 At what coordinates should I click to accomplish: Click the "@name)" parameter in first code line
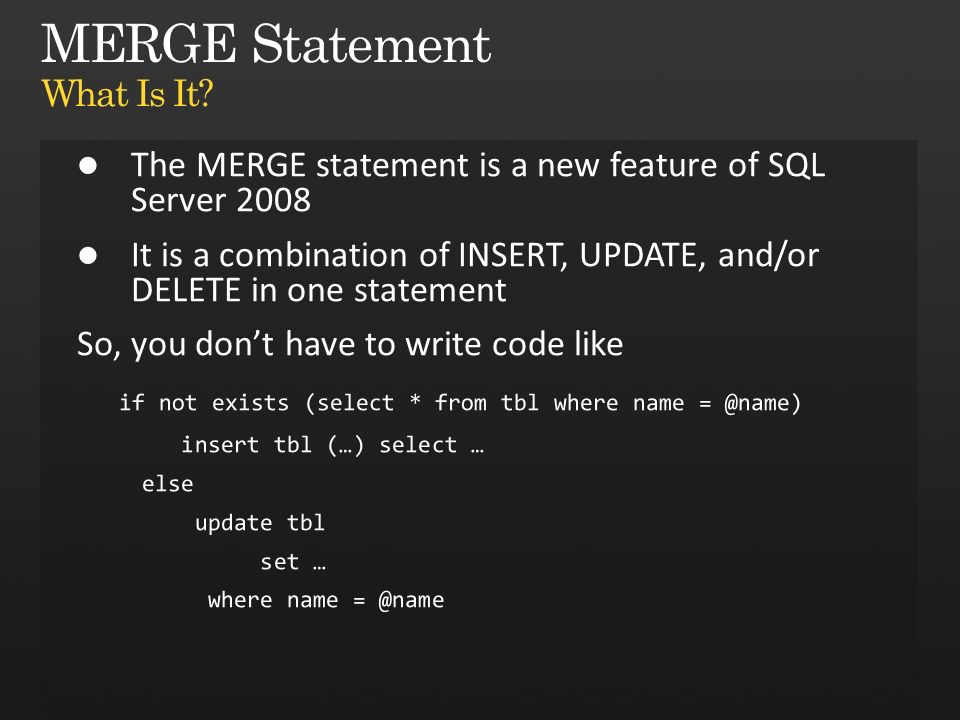tap(762, 403)
